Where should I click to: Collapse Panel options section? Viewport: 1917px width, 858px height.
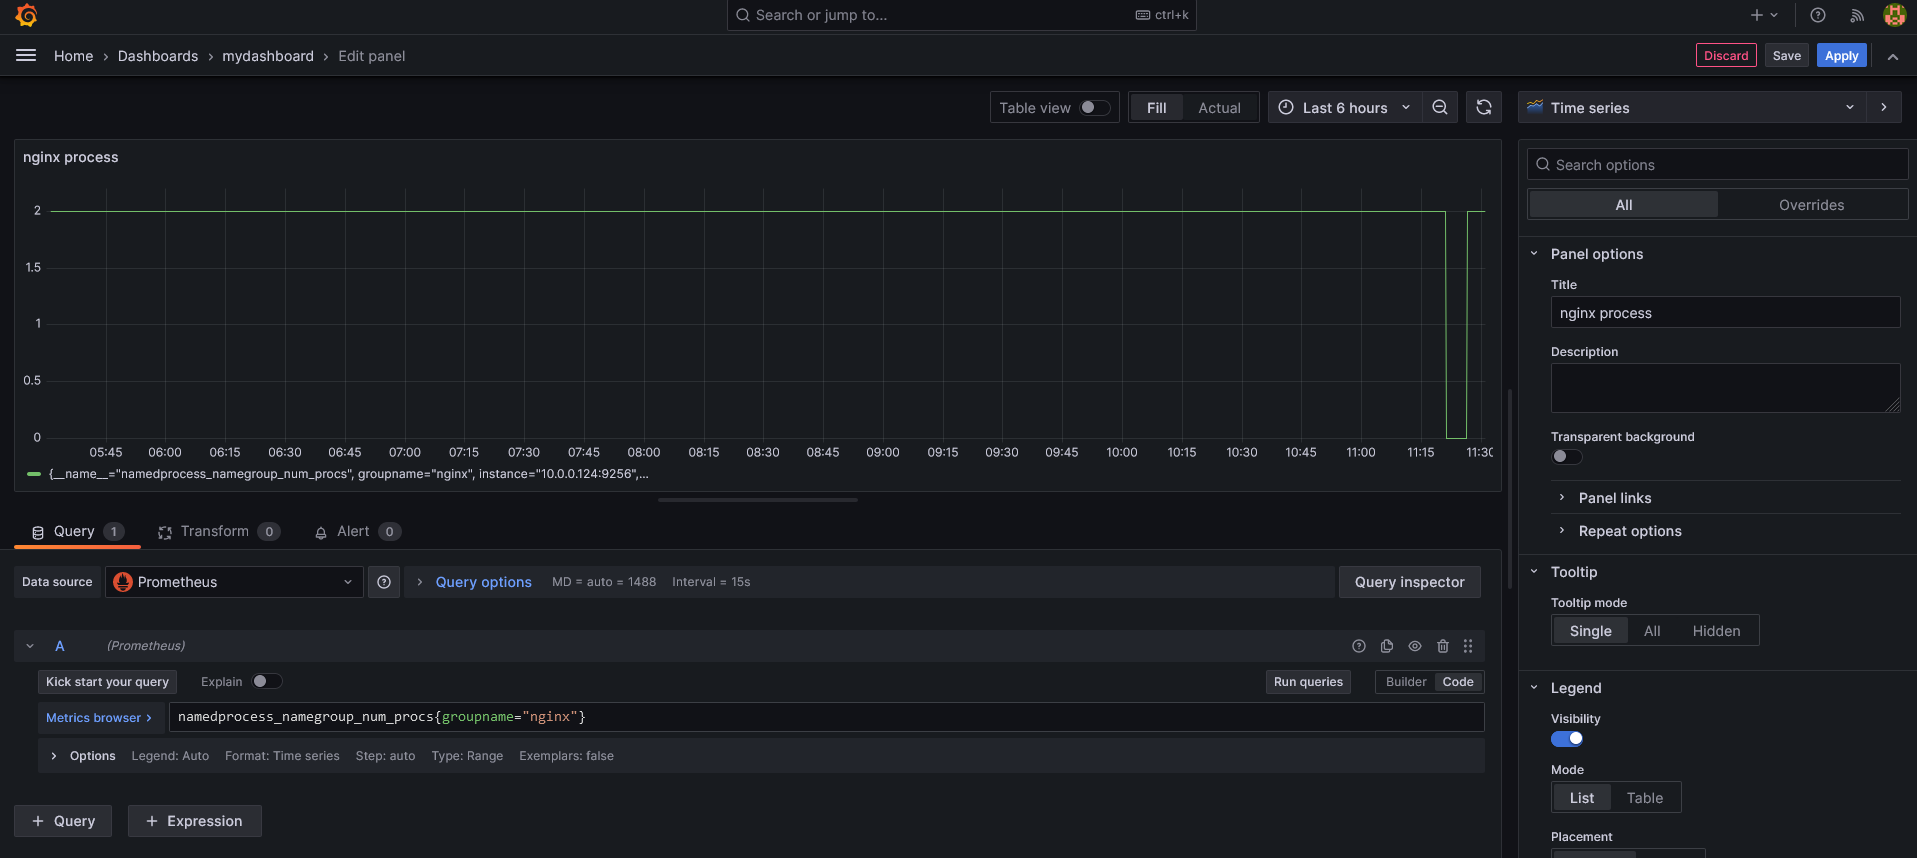pyautogui.click(x=1596, y=254)
